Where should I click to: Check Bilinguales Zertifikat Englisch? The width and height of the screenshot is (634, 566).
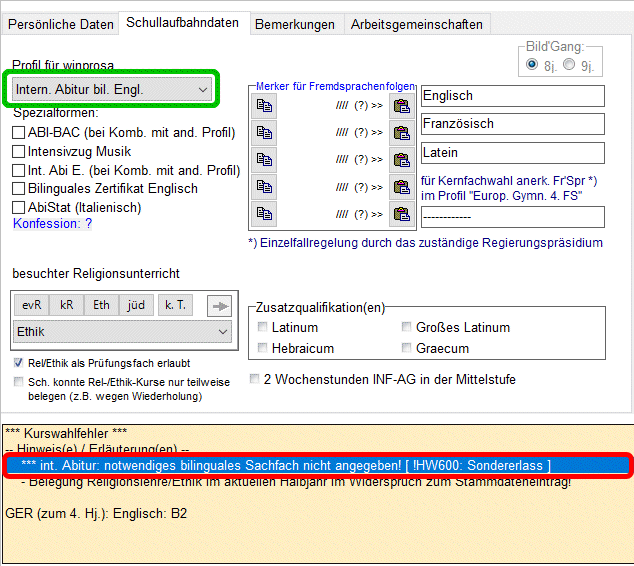point(19,189)
